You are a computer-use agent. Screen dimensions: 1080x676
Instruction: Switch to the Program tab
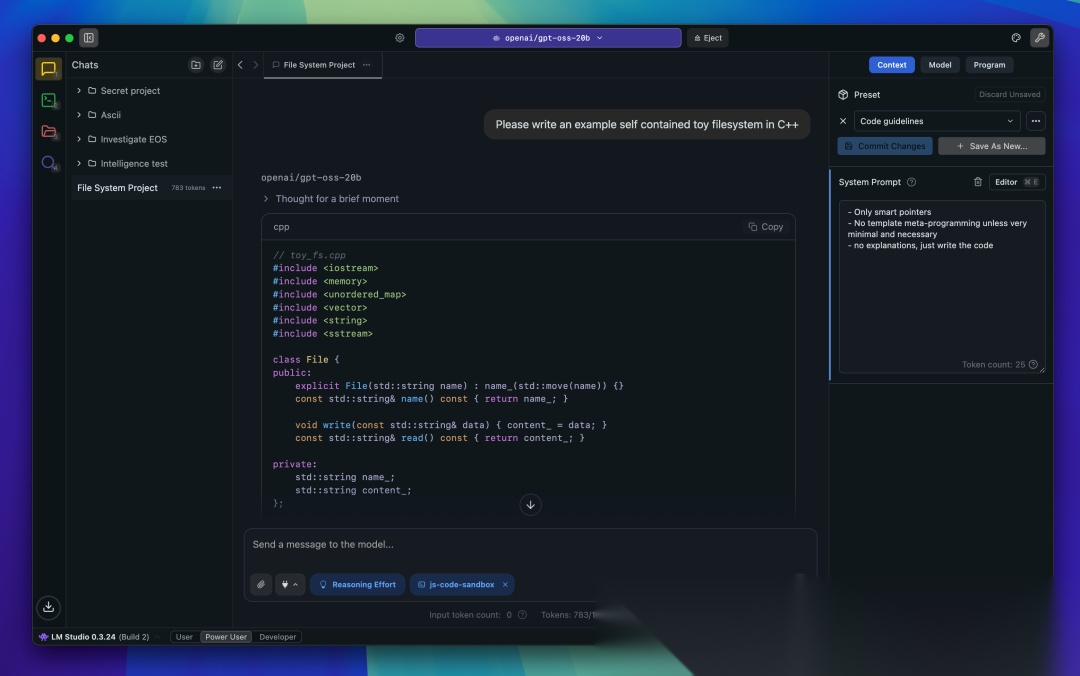pyautogui.click(x=989, y=65)
